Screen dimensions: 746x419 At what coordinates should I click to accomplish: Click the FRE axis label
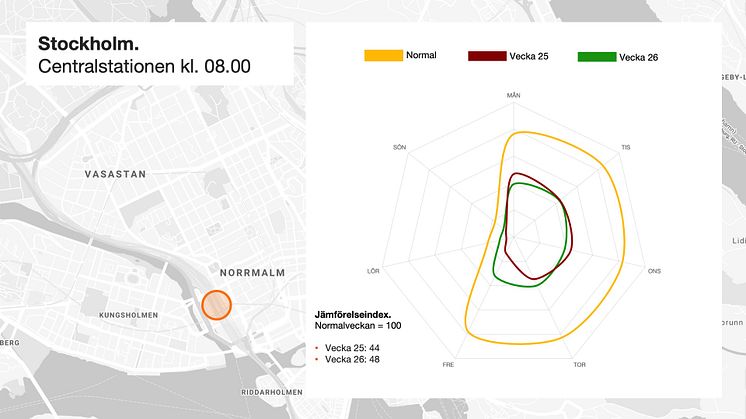click(x=448, y=365)
